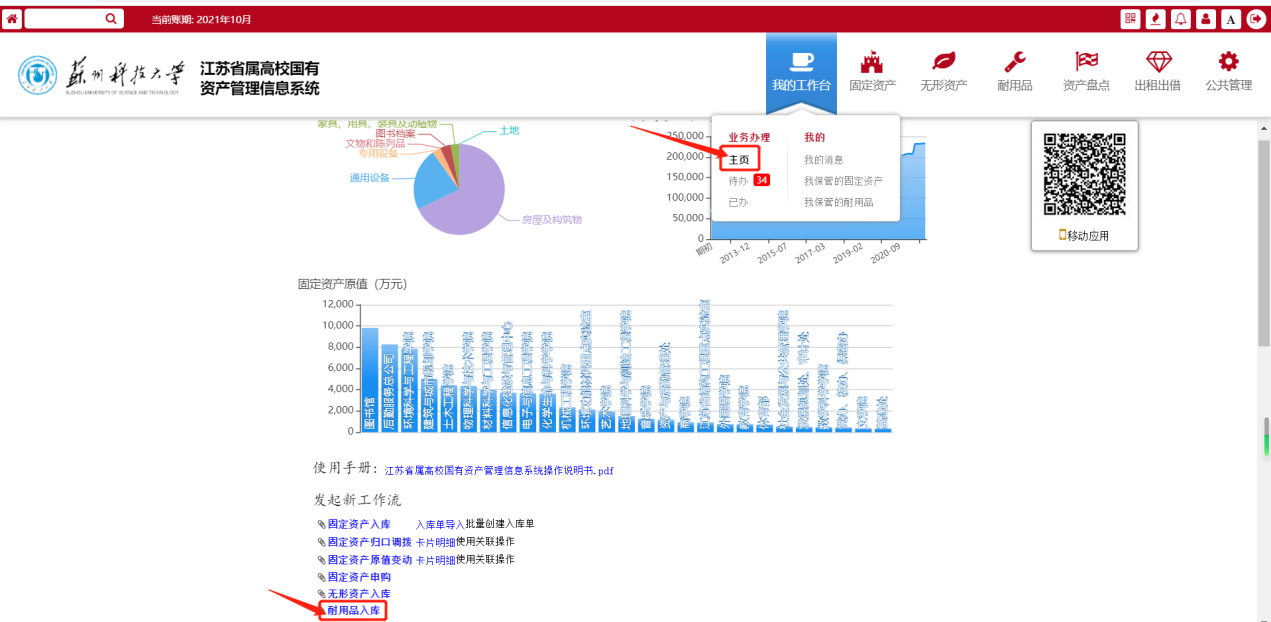This screenshot has height=622, width=1271.
Task: Open the user profile icon
Action: coord(1206,19)
